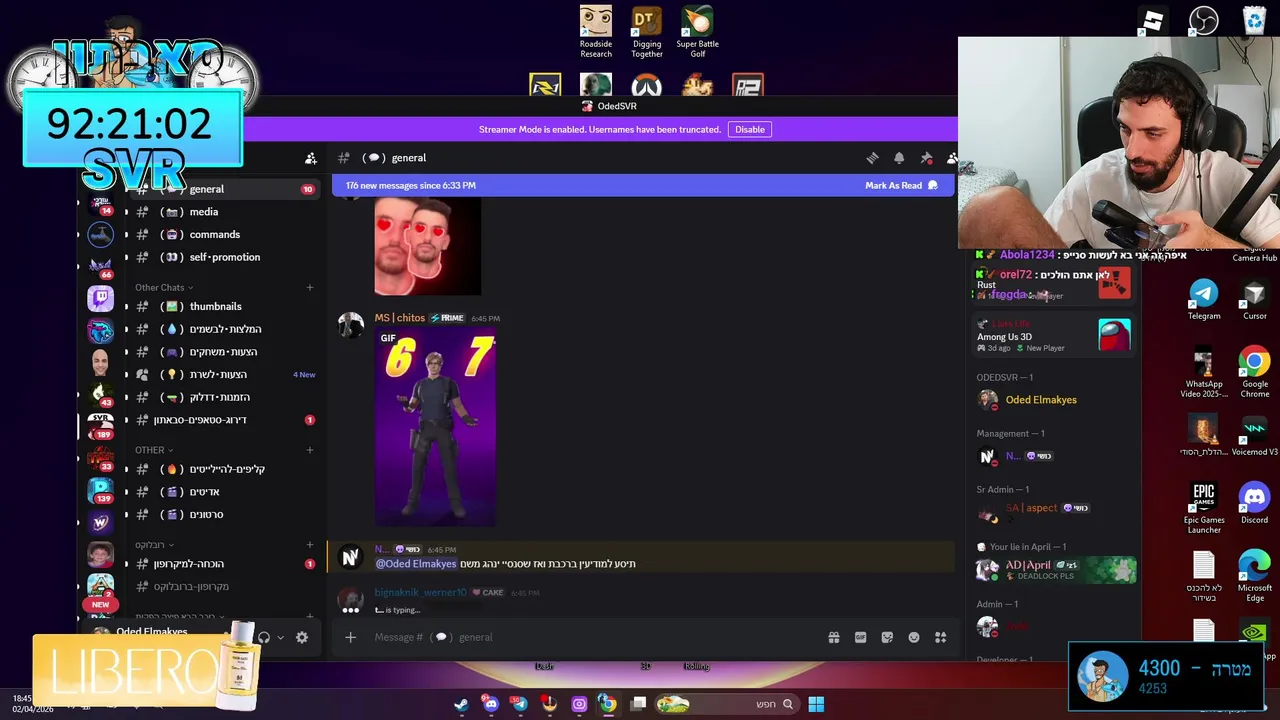Screen dimensions: 1280x720
Task: Click the red-hearts faces image in chat
Action: pos(428,246)
